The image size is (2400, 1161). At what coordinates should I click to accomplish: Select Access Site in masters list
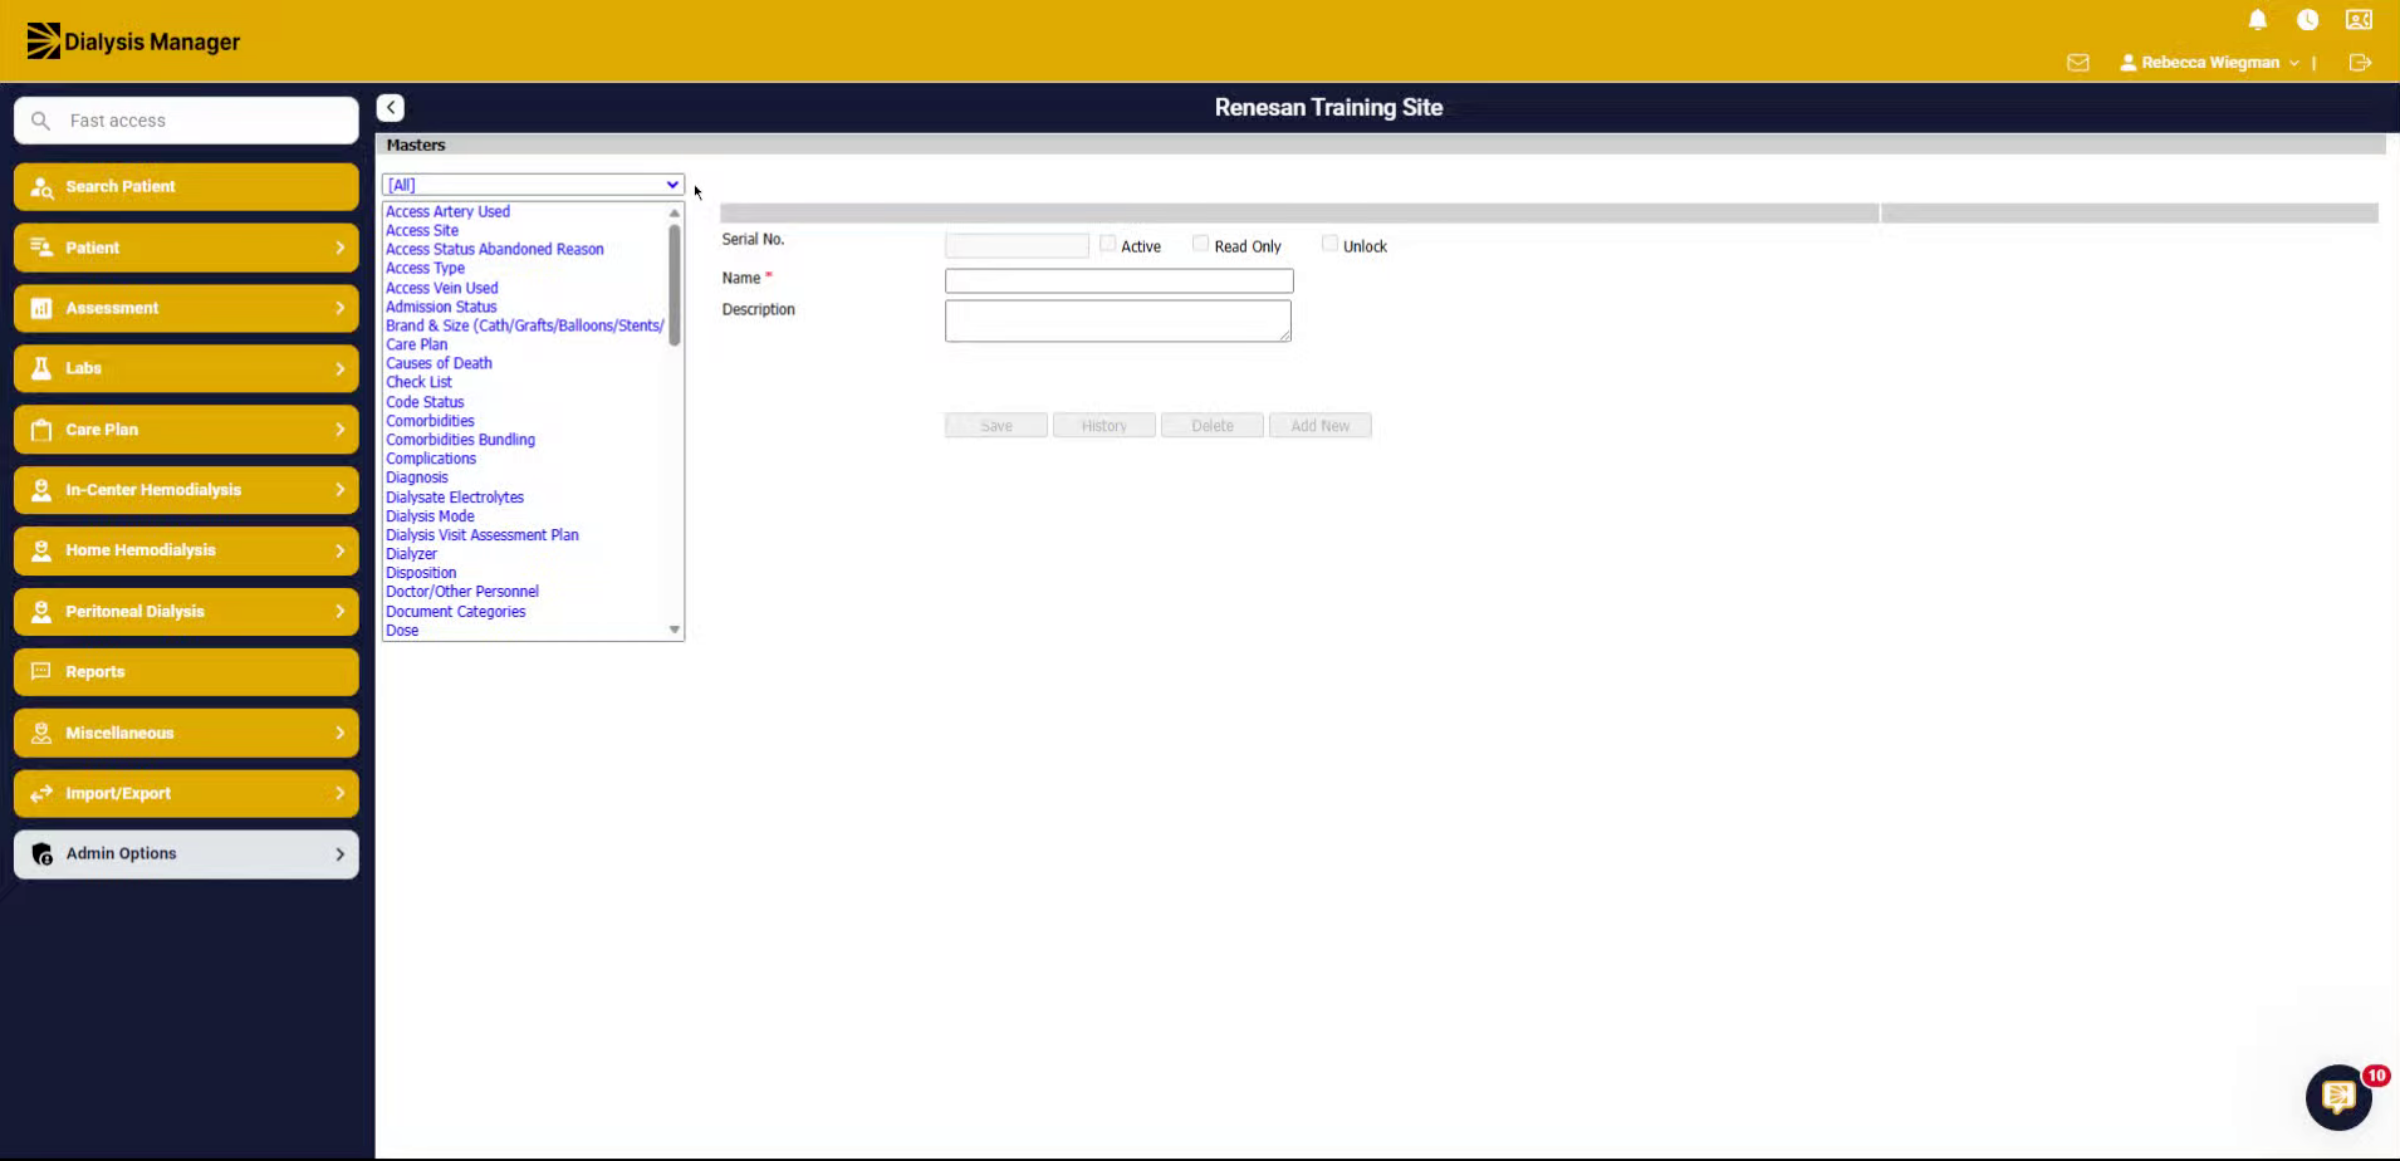click(422, 230)
